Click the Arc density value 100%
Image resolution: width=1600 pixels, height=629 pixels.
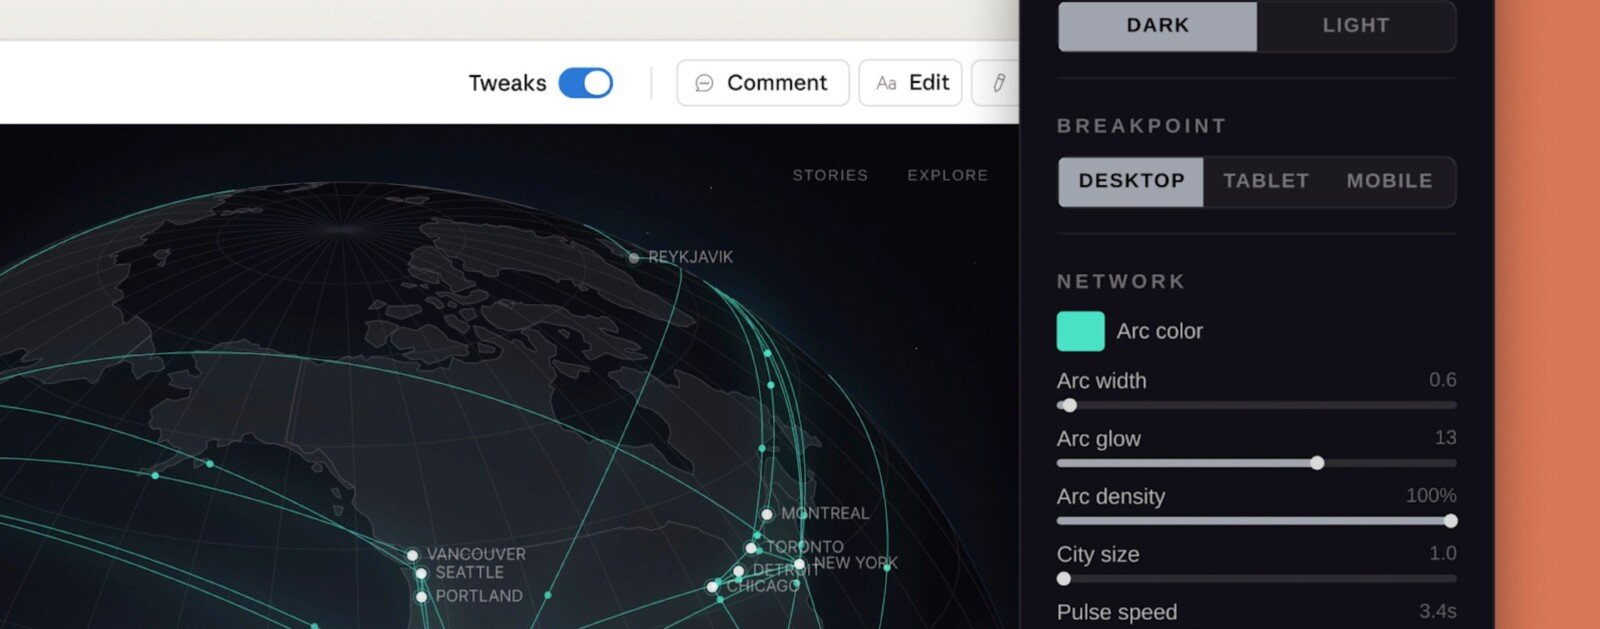pos(1431,496)
